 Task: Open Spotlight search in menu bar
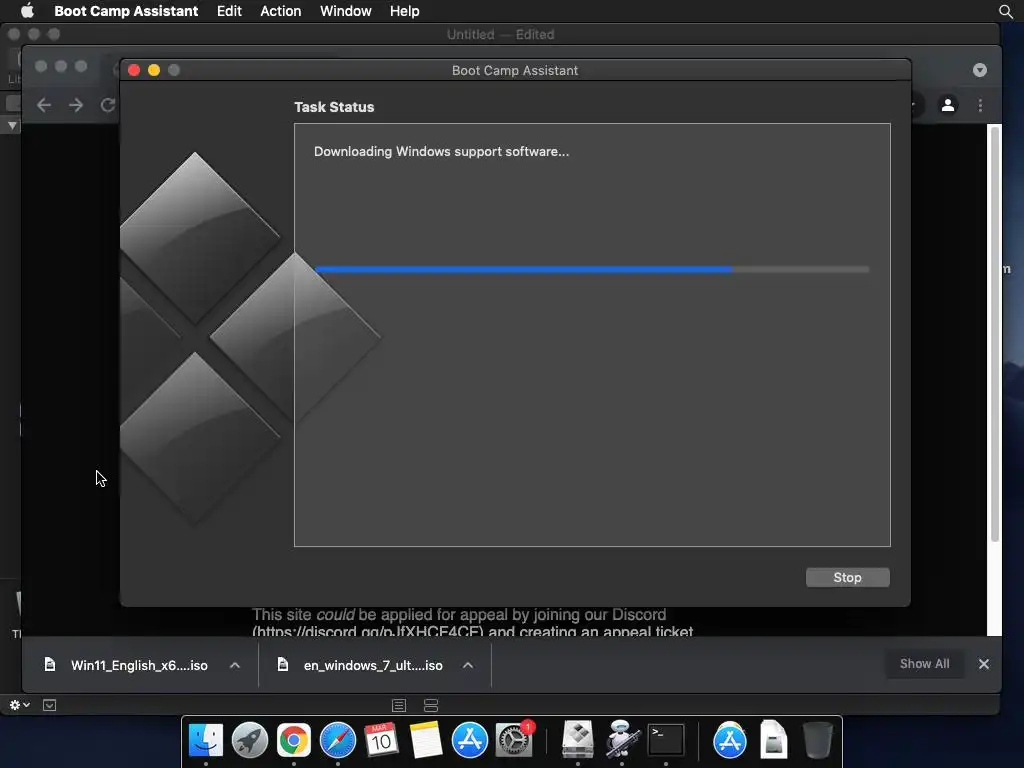tap(1006, 11)
